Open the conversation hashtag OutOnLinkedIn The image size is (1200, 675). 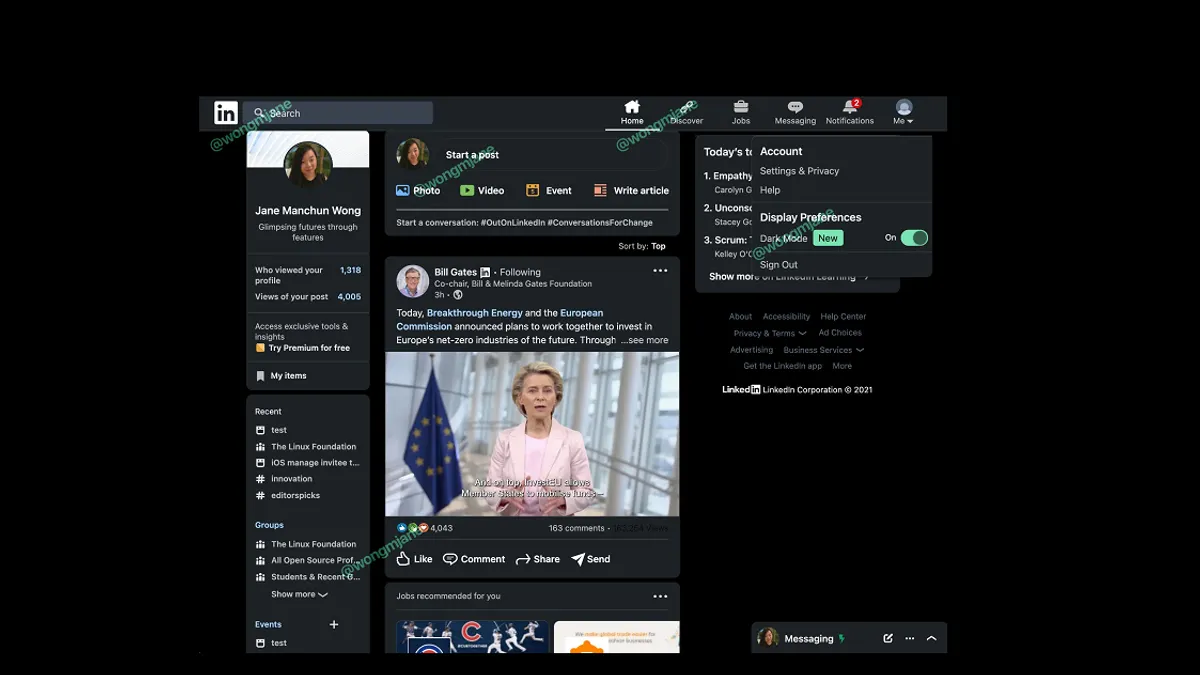(513, 223)
